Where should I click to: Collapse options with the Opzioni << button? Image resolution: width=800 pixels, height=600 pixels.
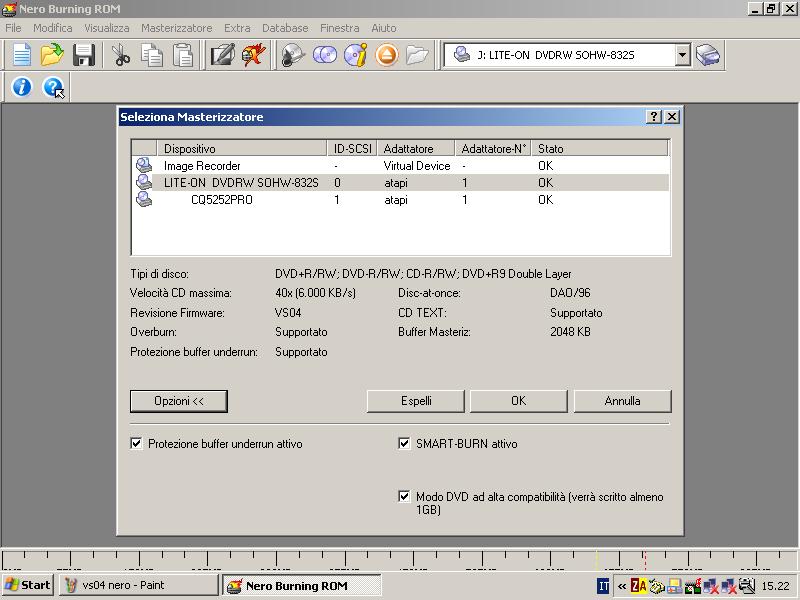[x=179, y=401]
